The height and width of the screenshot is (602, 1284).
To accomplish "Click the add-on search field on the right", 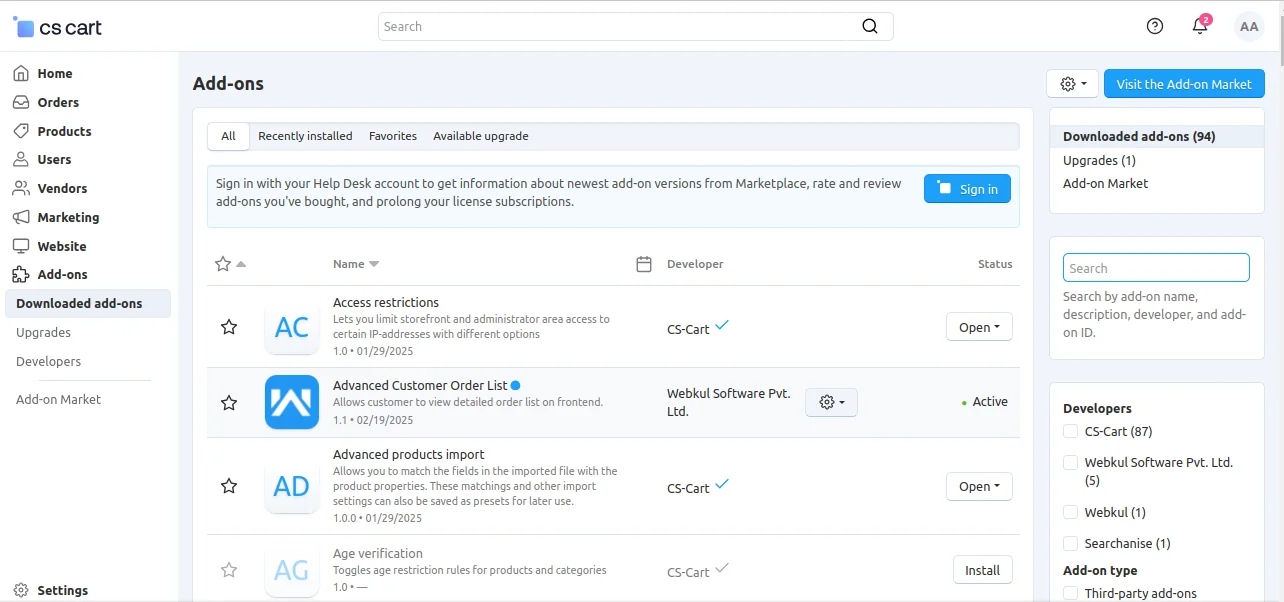I will tap(1155, 267).
